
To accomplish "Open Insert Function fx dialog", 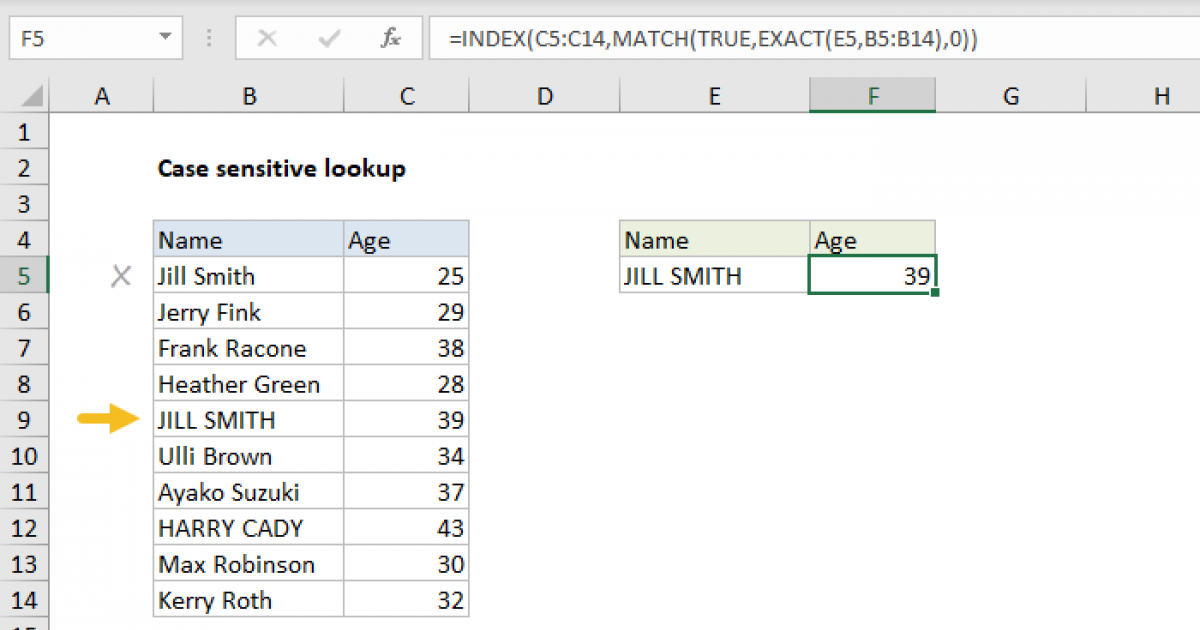I will tap(391, 39).
